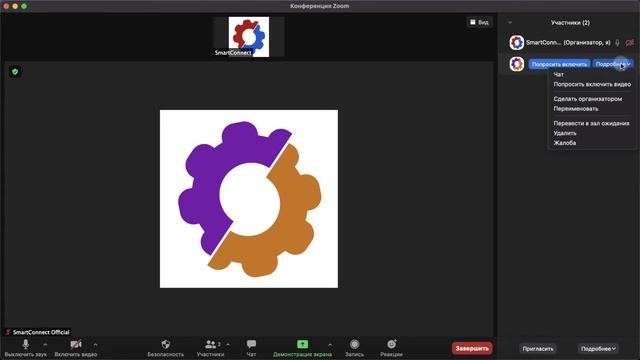640x360 pixels.
Task: Select Удалить from participant menu
Action: tap(565, 133)
